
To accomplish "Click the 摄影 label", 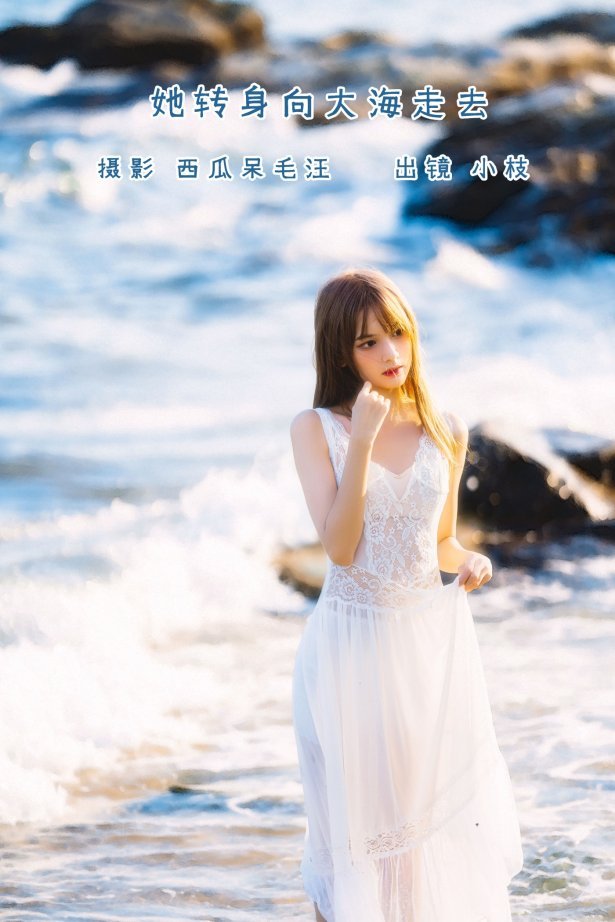I will tap(125, 168).
